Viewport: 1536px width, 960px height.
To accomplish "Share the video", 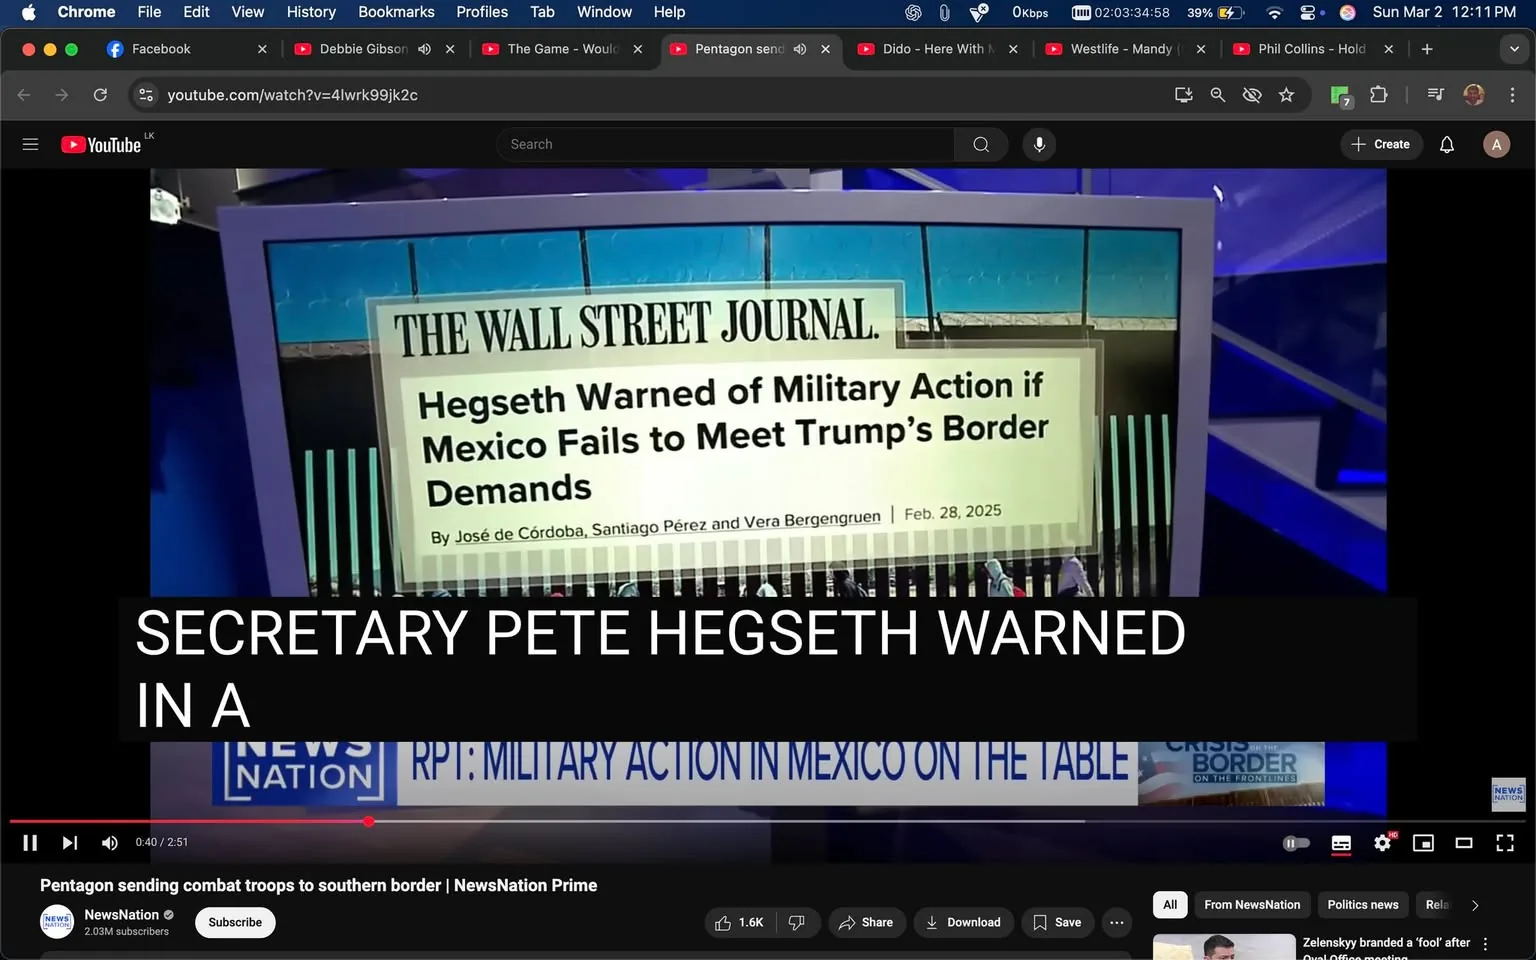I will (866, 922).
